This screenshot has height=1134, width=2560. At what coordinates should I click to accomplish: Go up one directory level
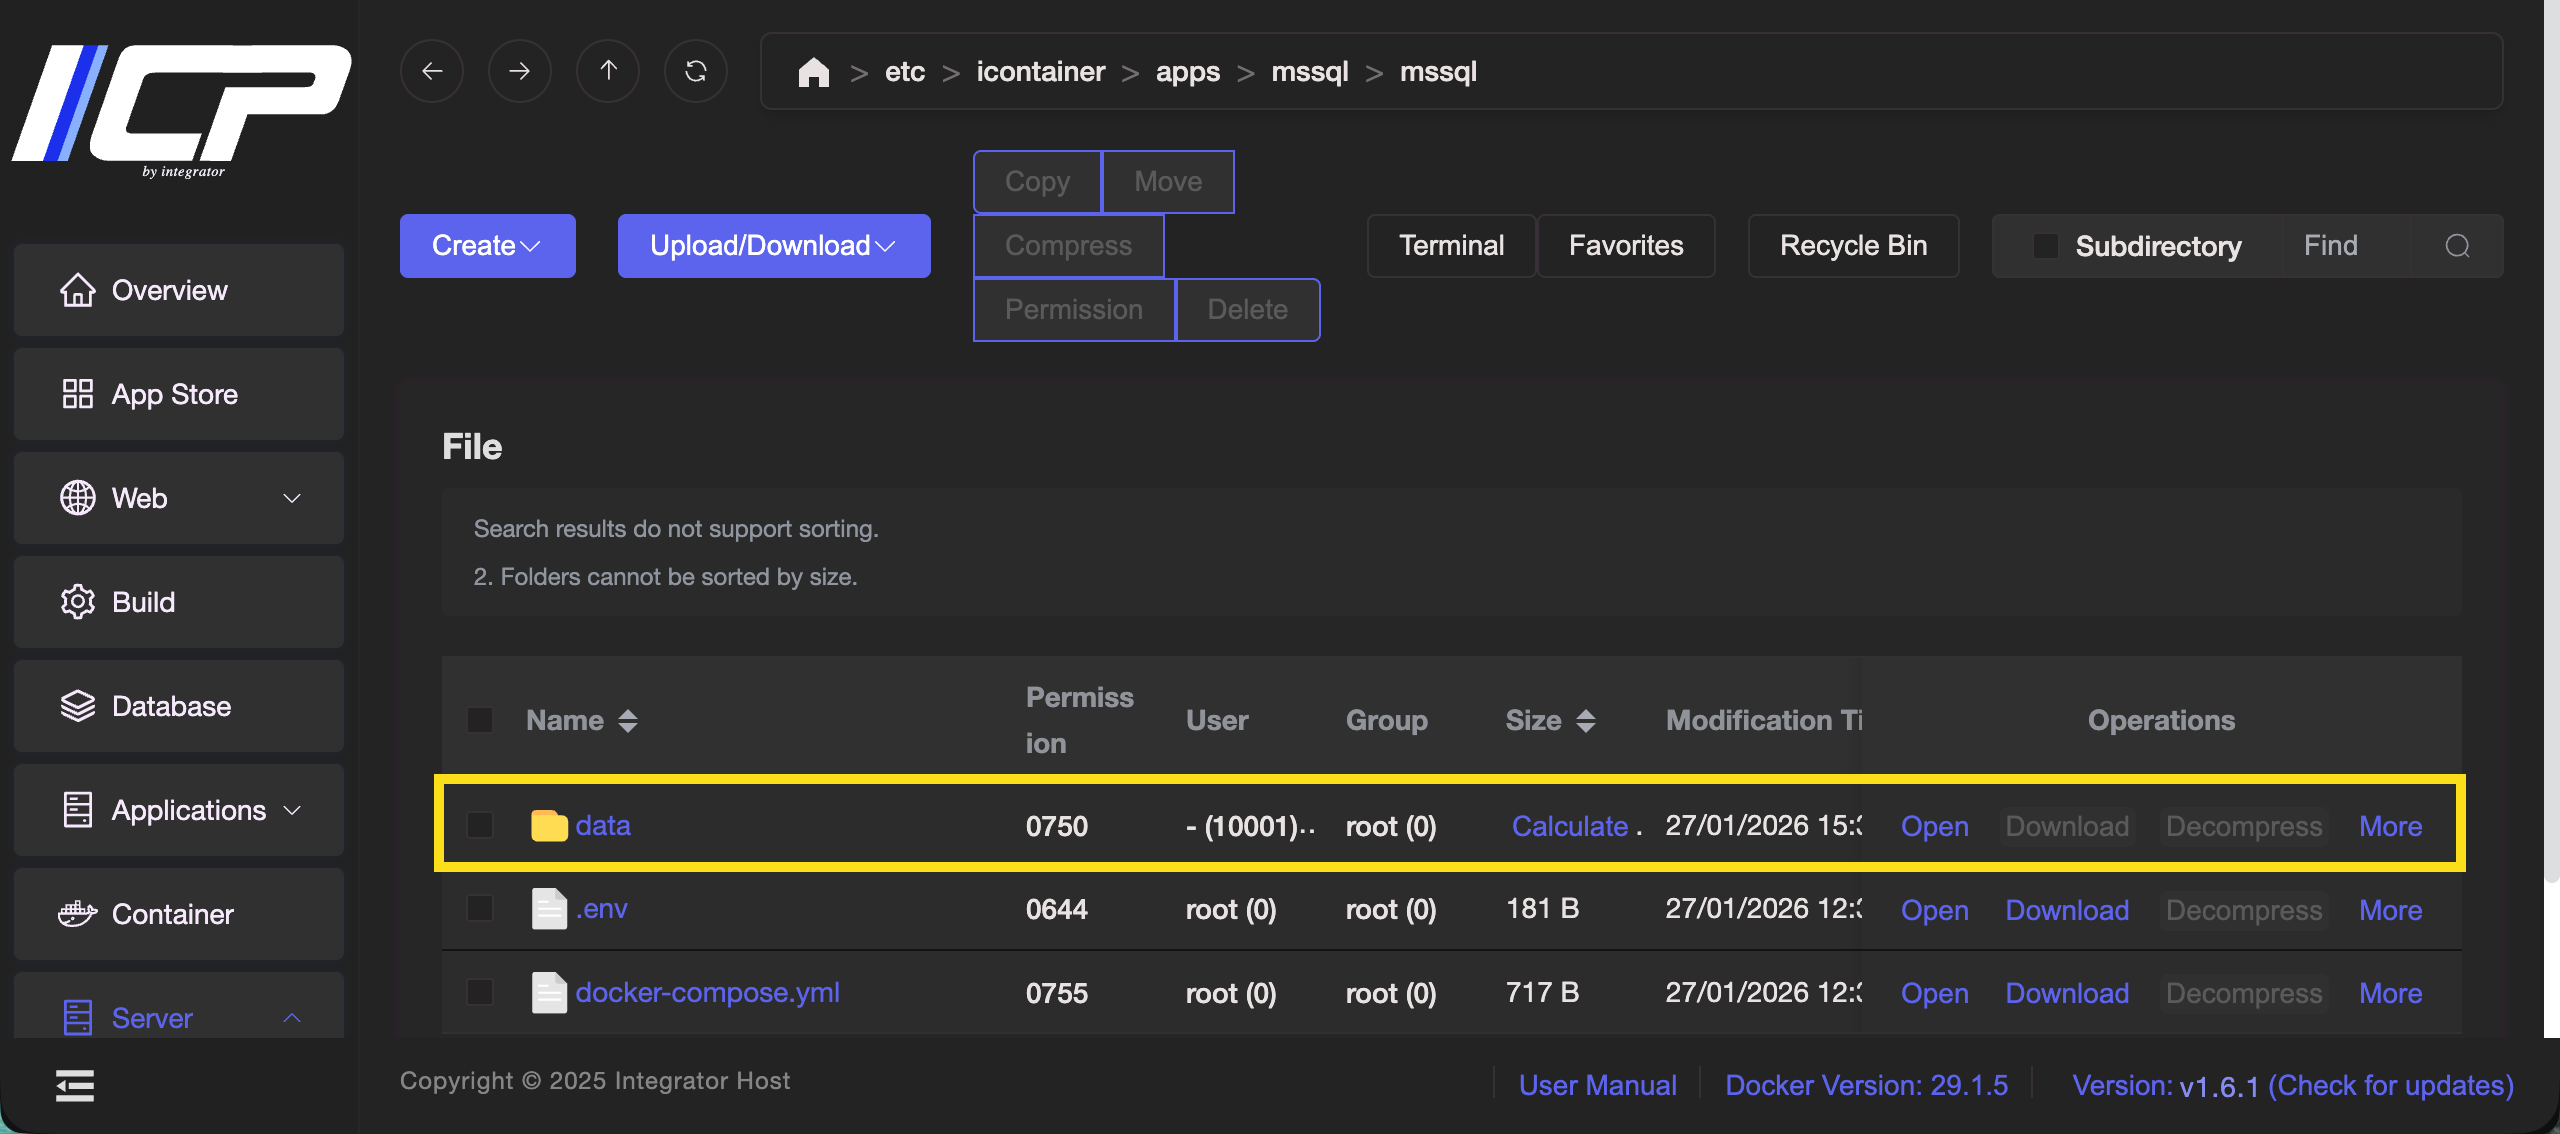tap(608, 71)
